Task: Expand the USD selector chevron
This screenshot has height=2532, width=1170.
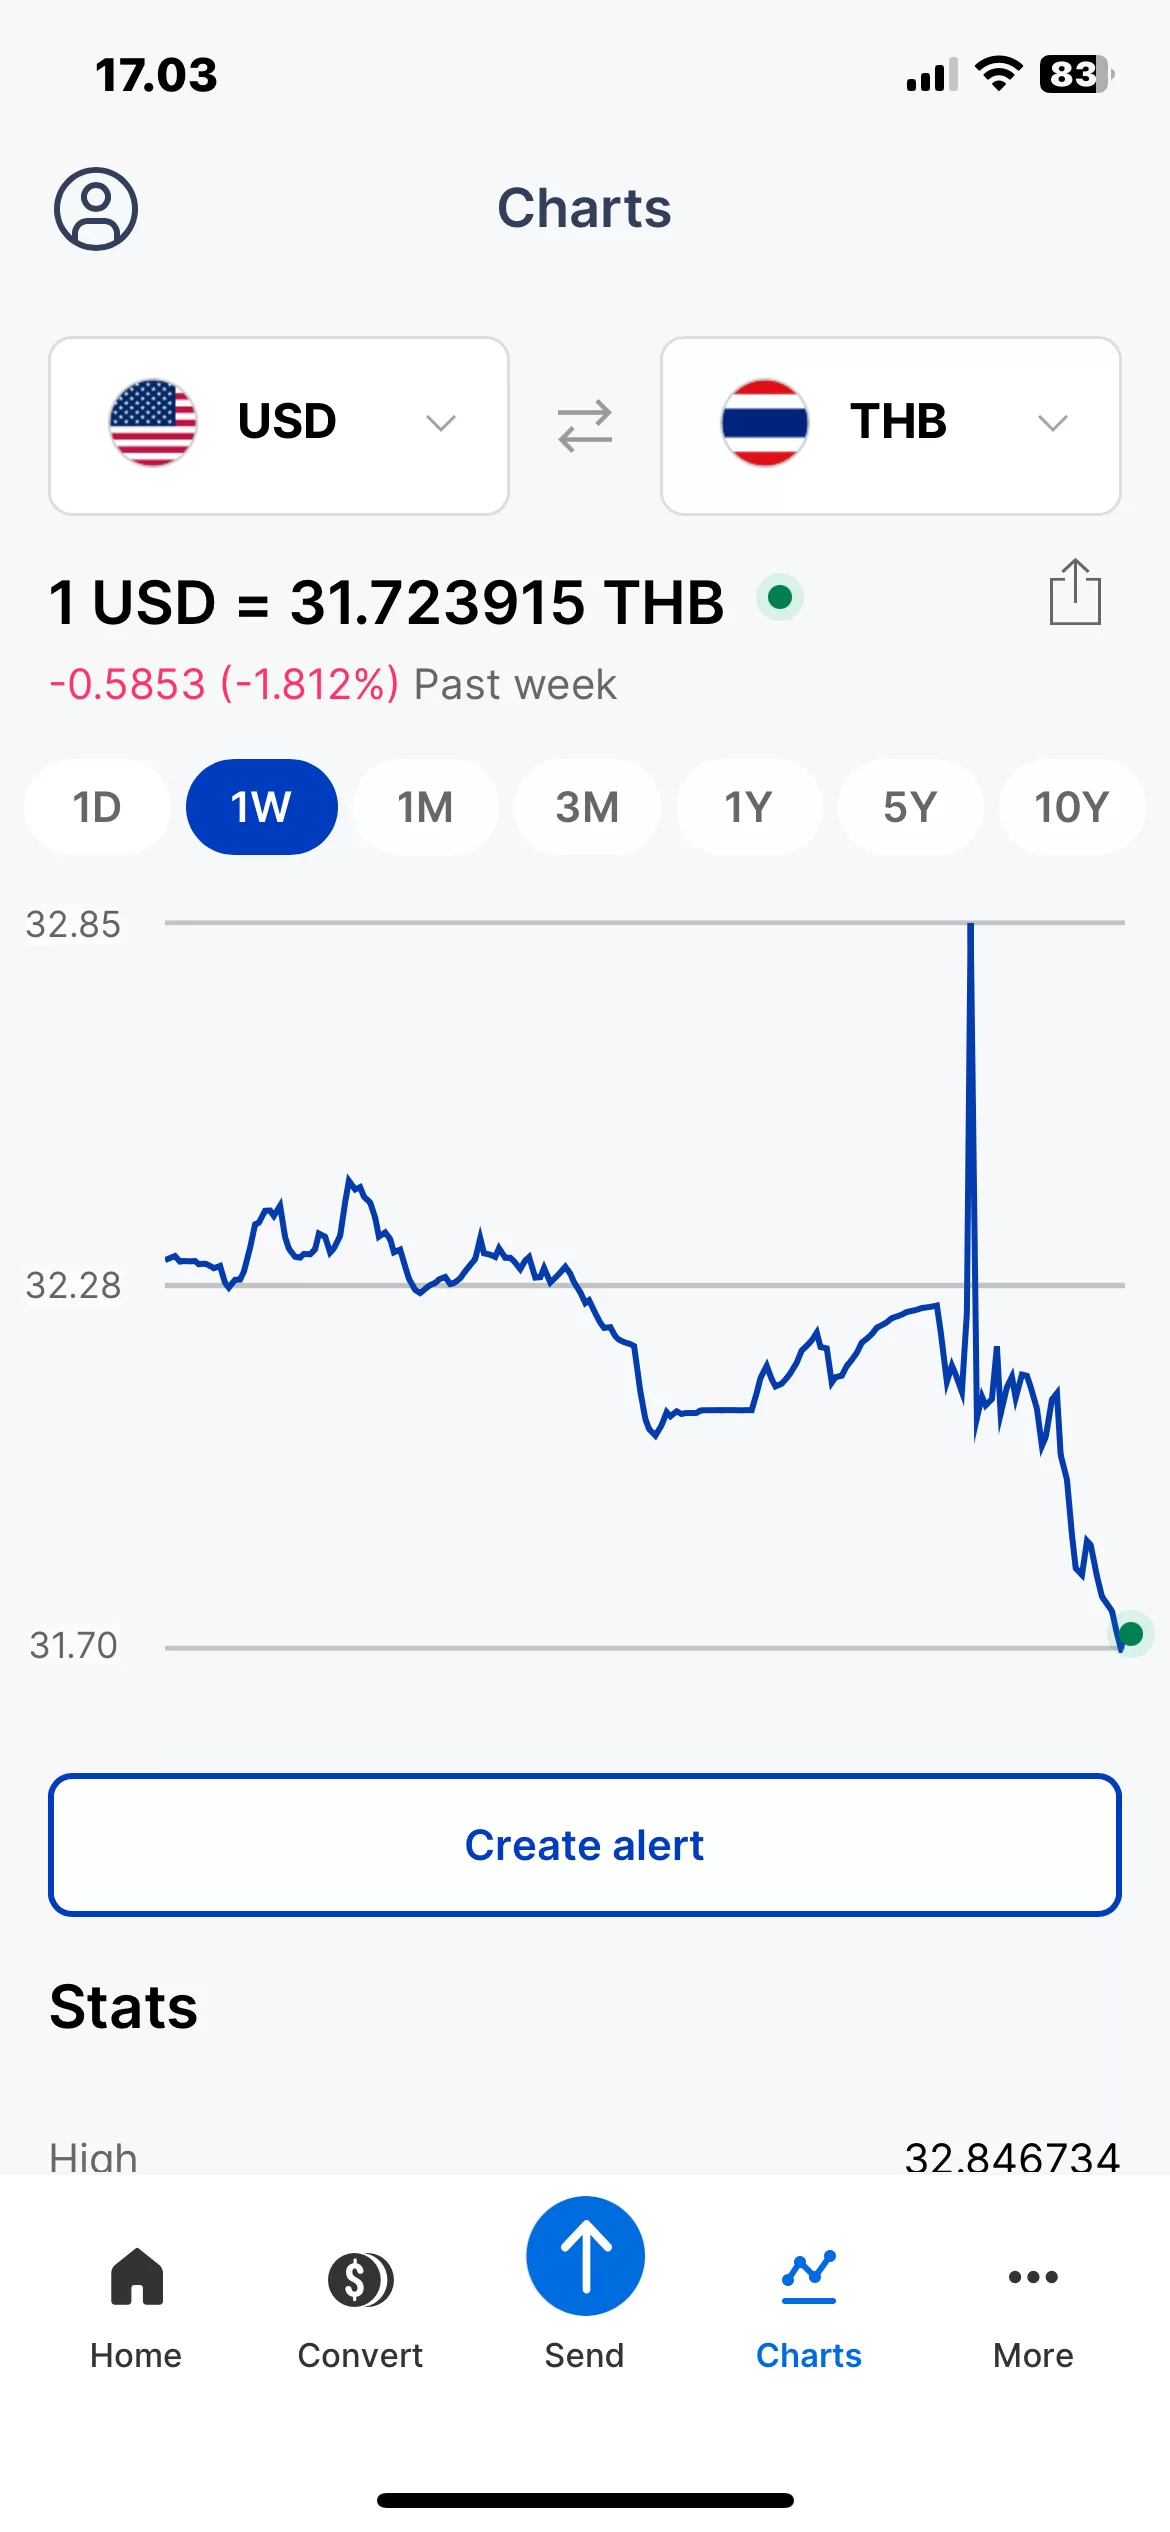Action: point(441,424)
